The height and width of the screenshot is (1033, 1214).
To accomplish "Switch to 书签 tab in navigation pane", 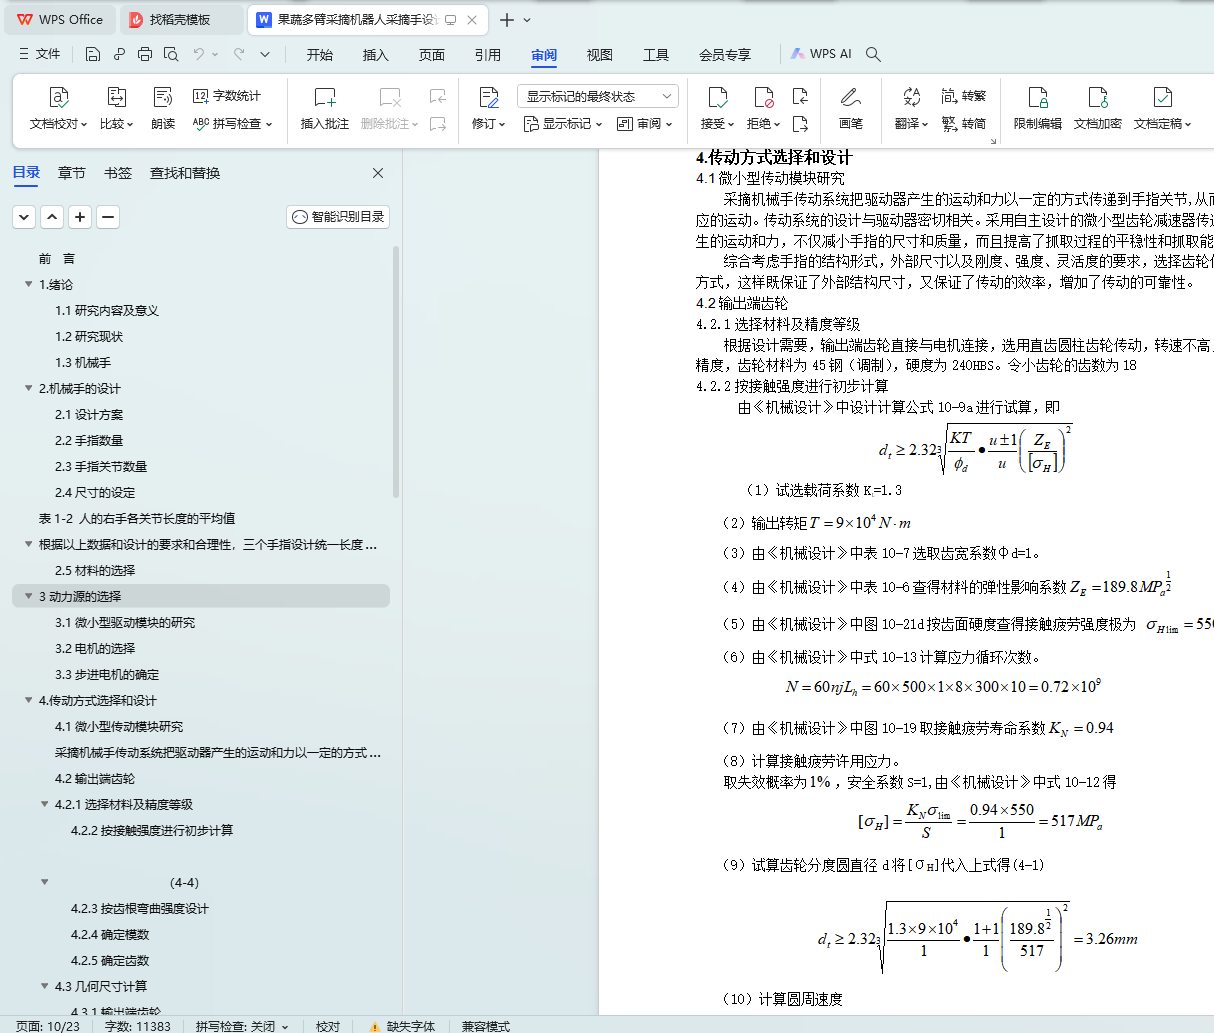I will click(x=118, y=173).
